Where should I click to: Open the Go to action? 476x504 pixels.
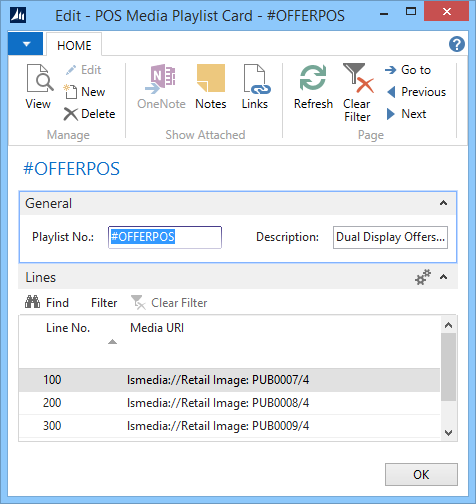pyautogui.click(x=408, y=70)
